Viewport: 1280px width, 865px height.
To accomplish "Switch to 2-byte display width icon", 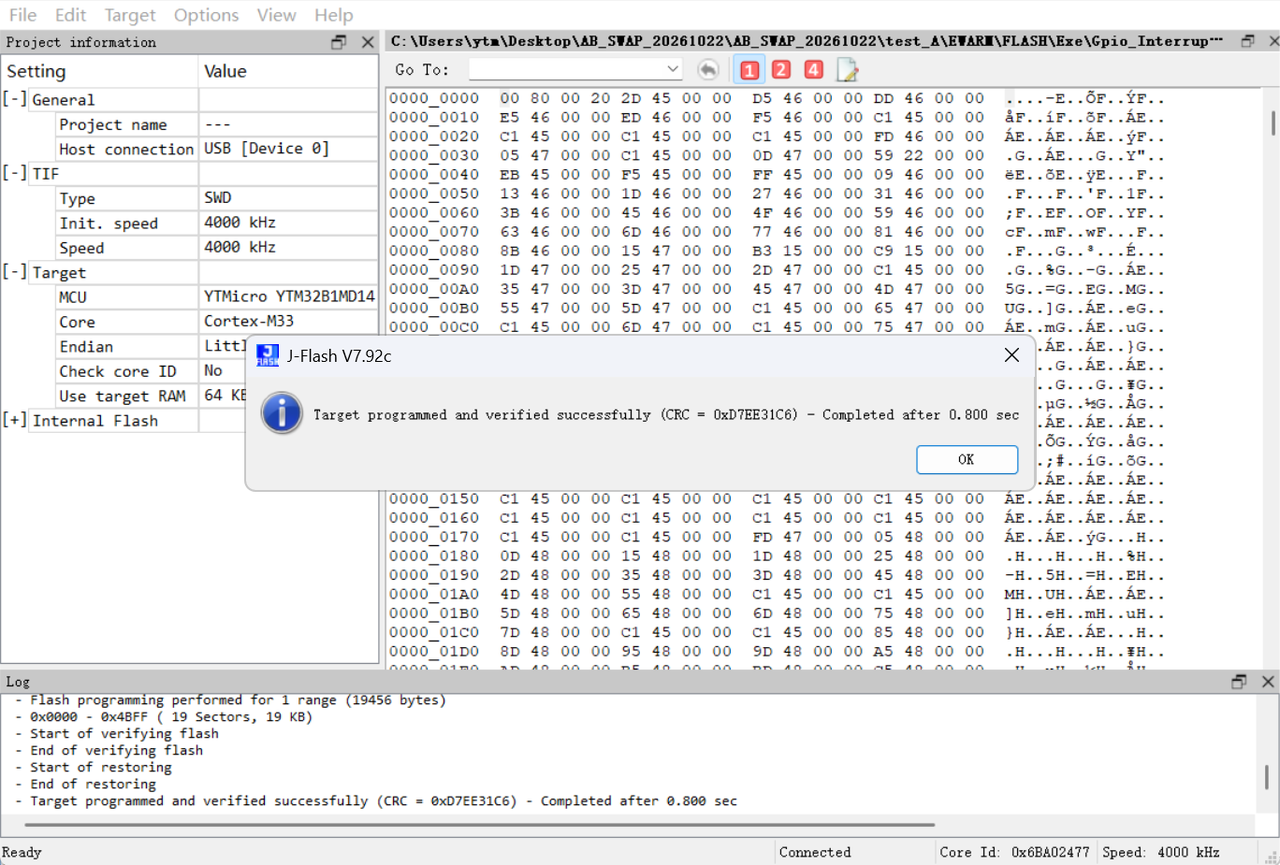I will pyautogui.click(x=781, y=69).
